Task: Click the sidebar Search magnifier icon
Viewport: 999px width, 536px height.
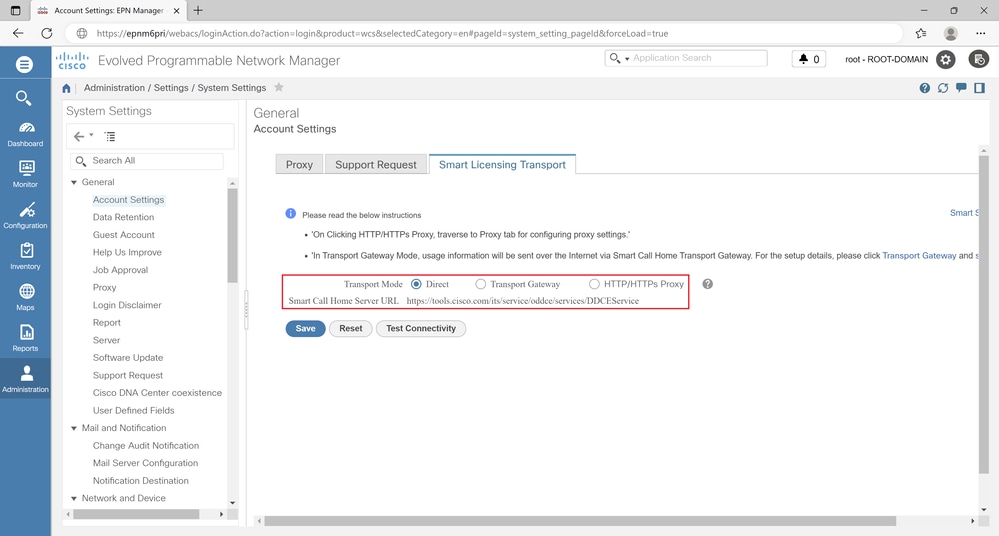Action: [24, 98]
